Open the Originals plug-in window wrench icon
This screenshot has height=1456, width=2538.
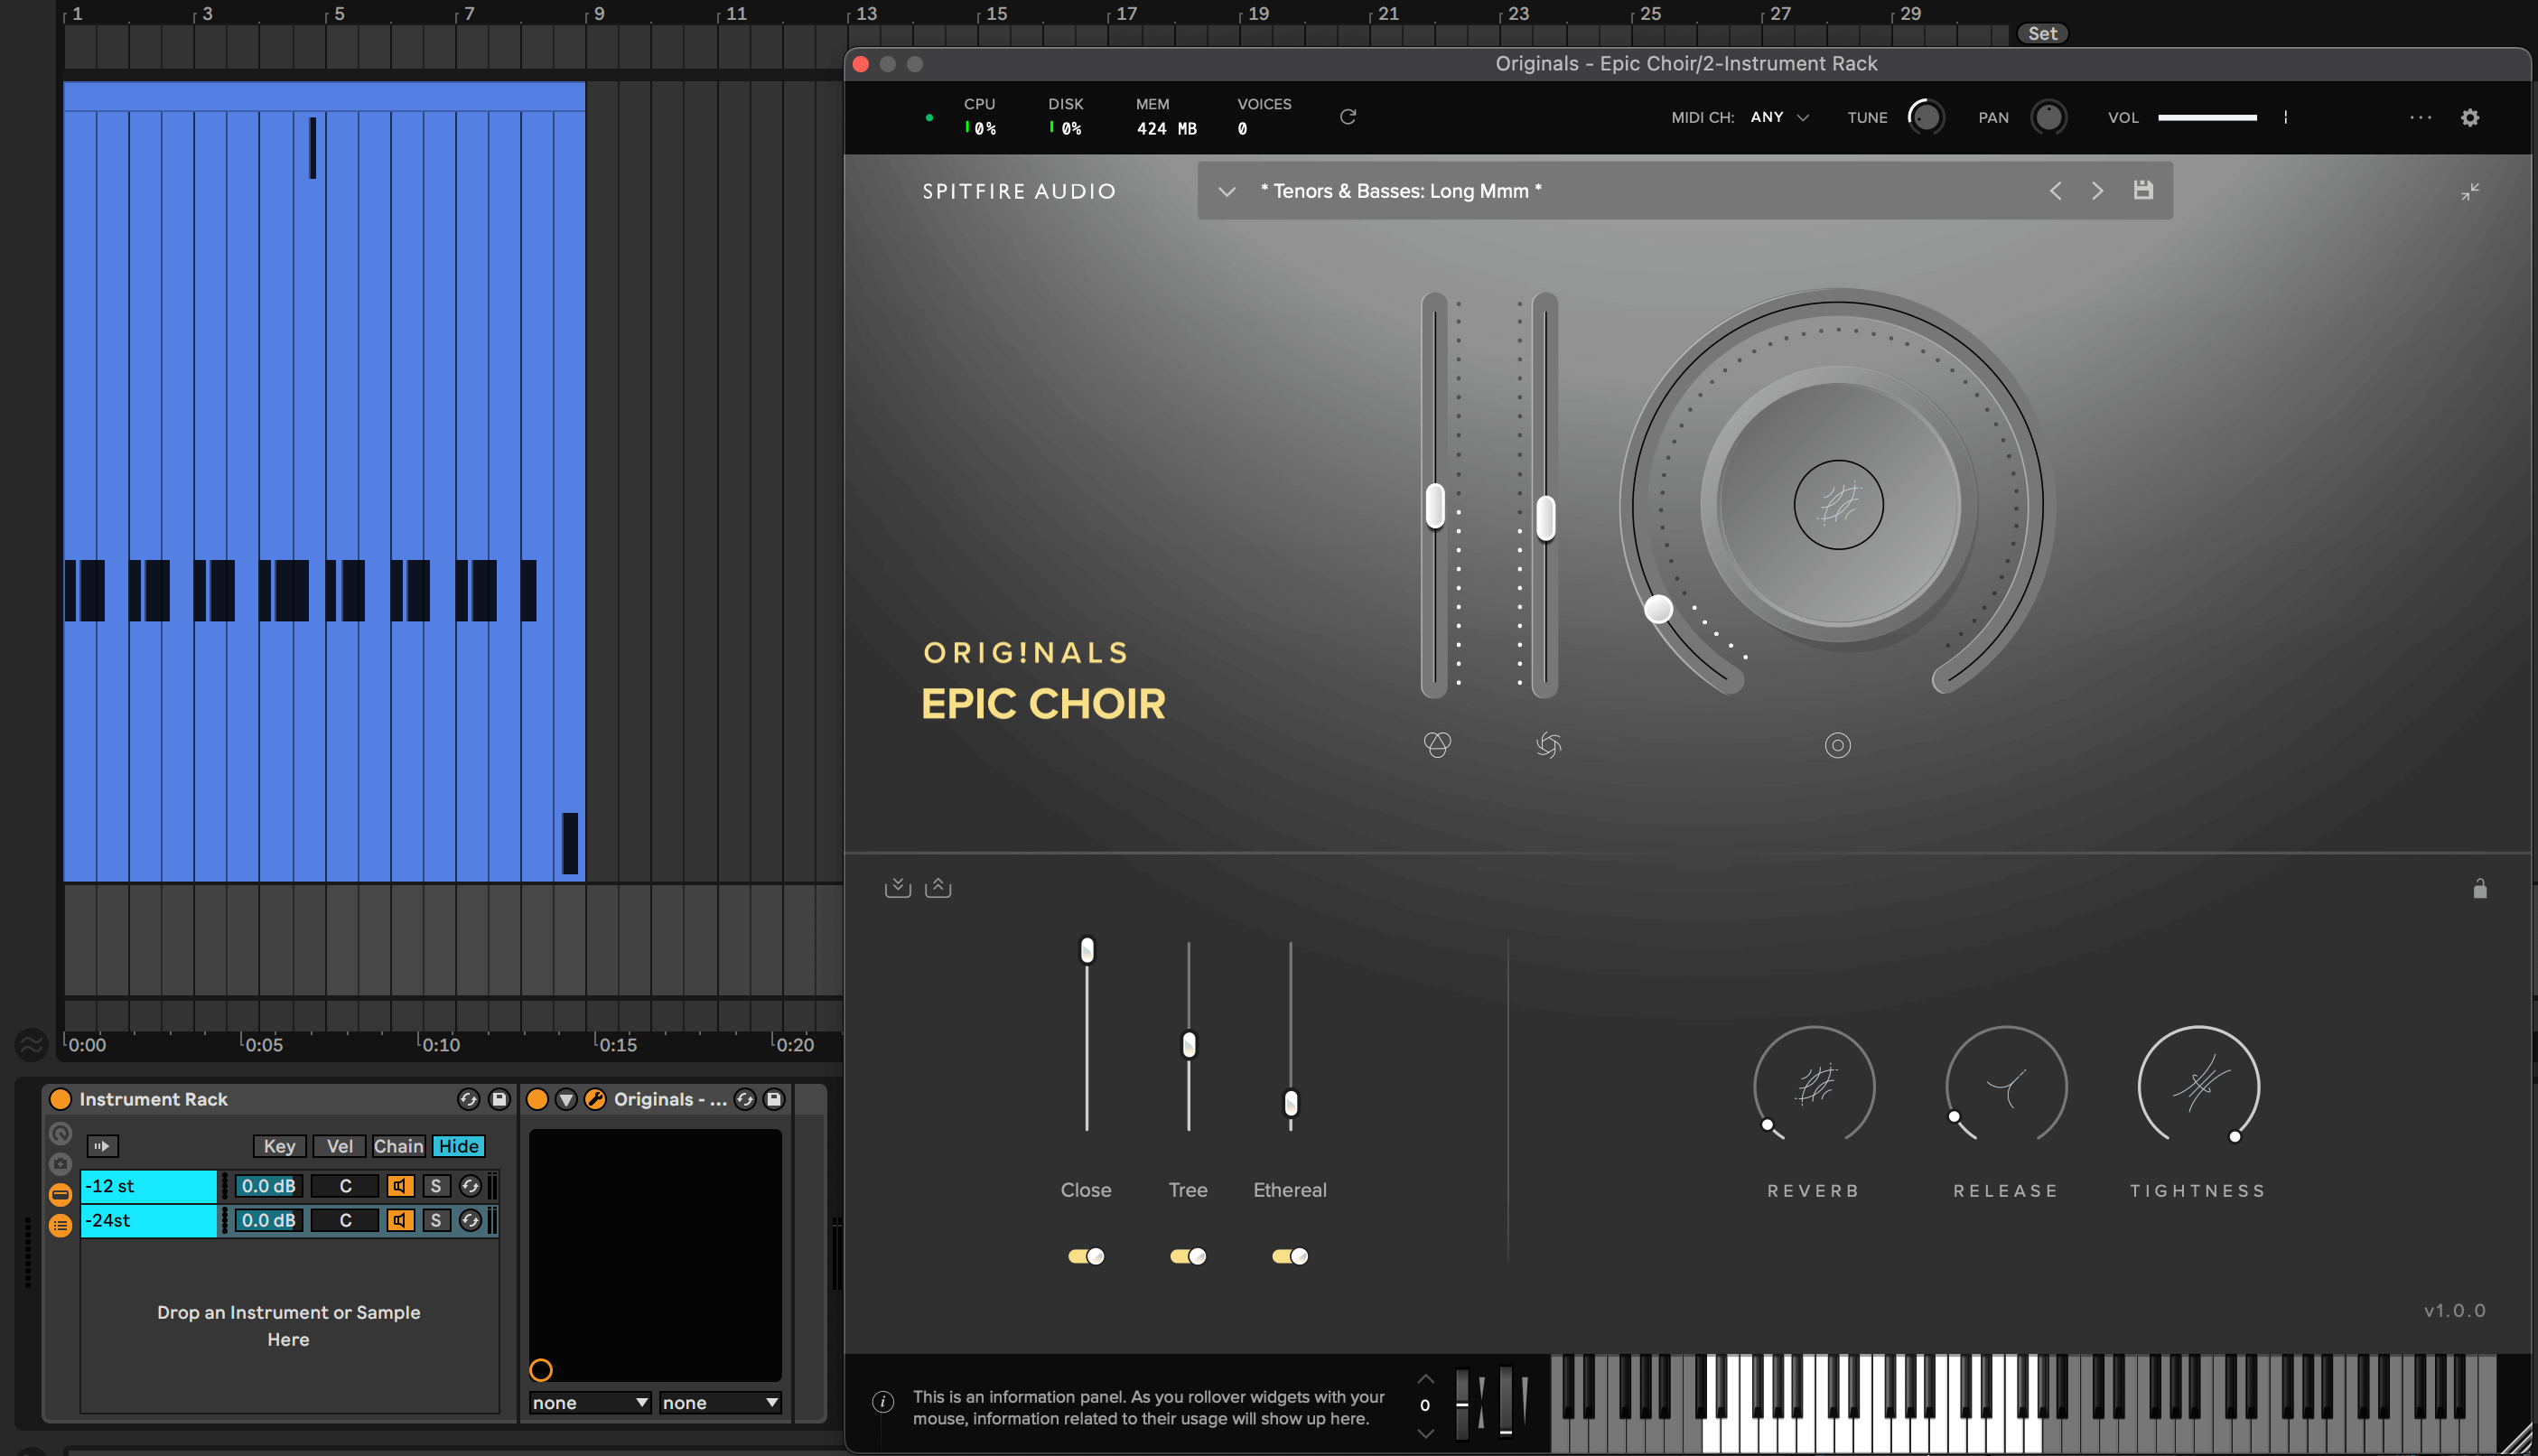click(x=594, y=1099)
